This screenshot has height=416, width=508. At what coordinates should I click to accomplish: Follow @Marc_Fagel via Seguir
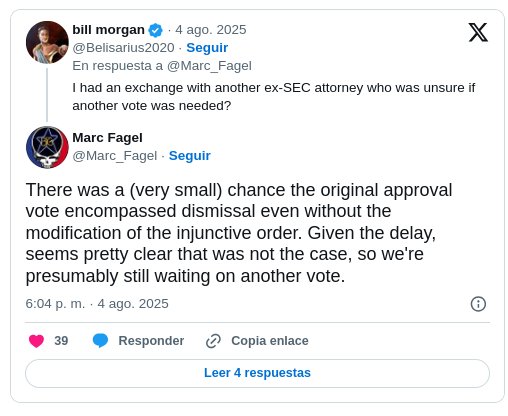coord(190,156)
